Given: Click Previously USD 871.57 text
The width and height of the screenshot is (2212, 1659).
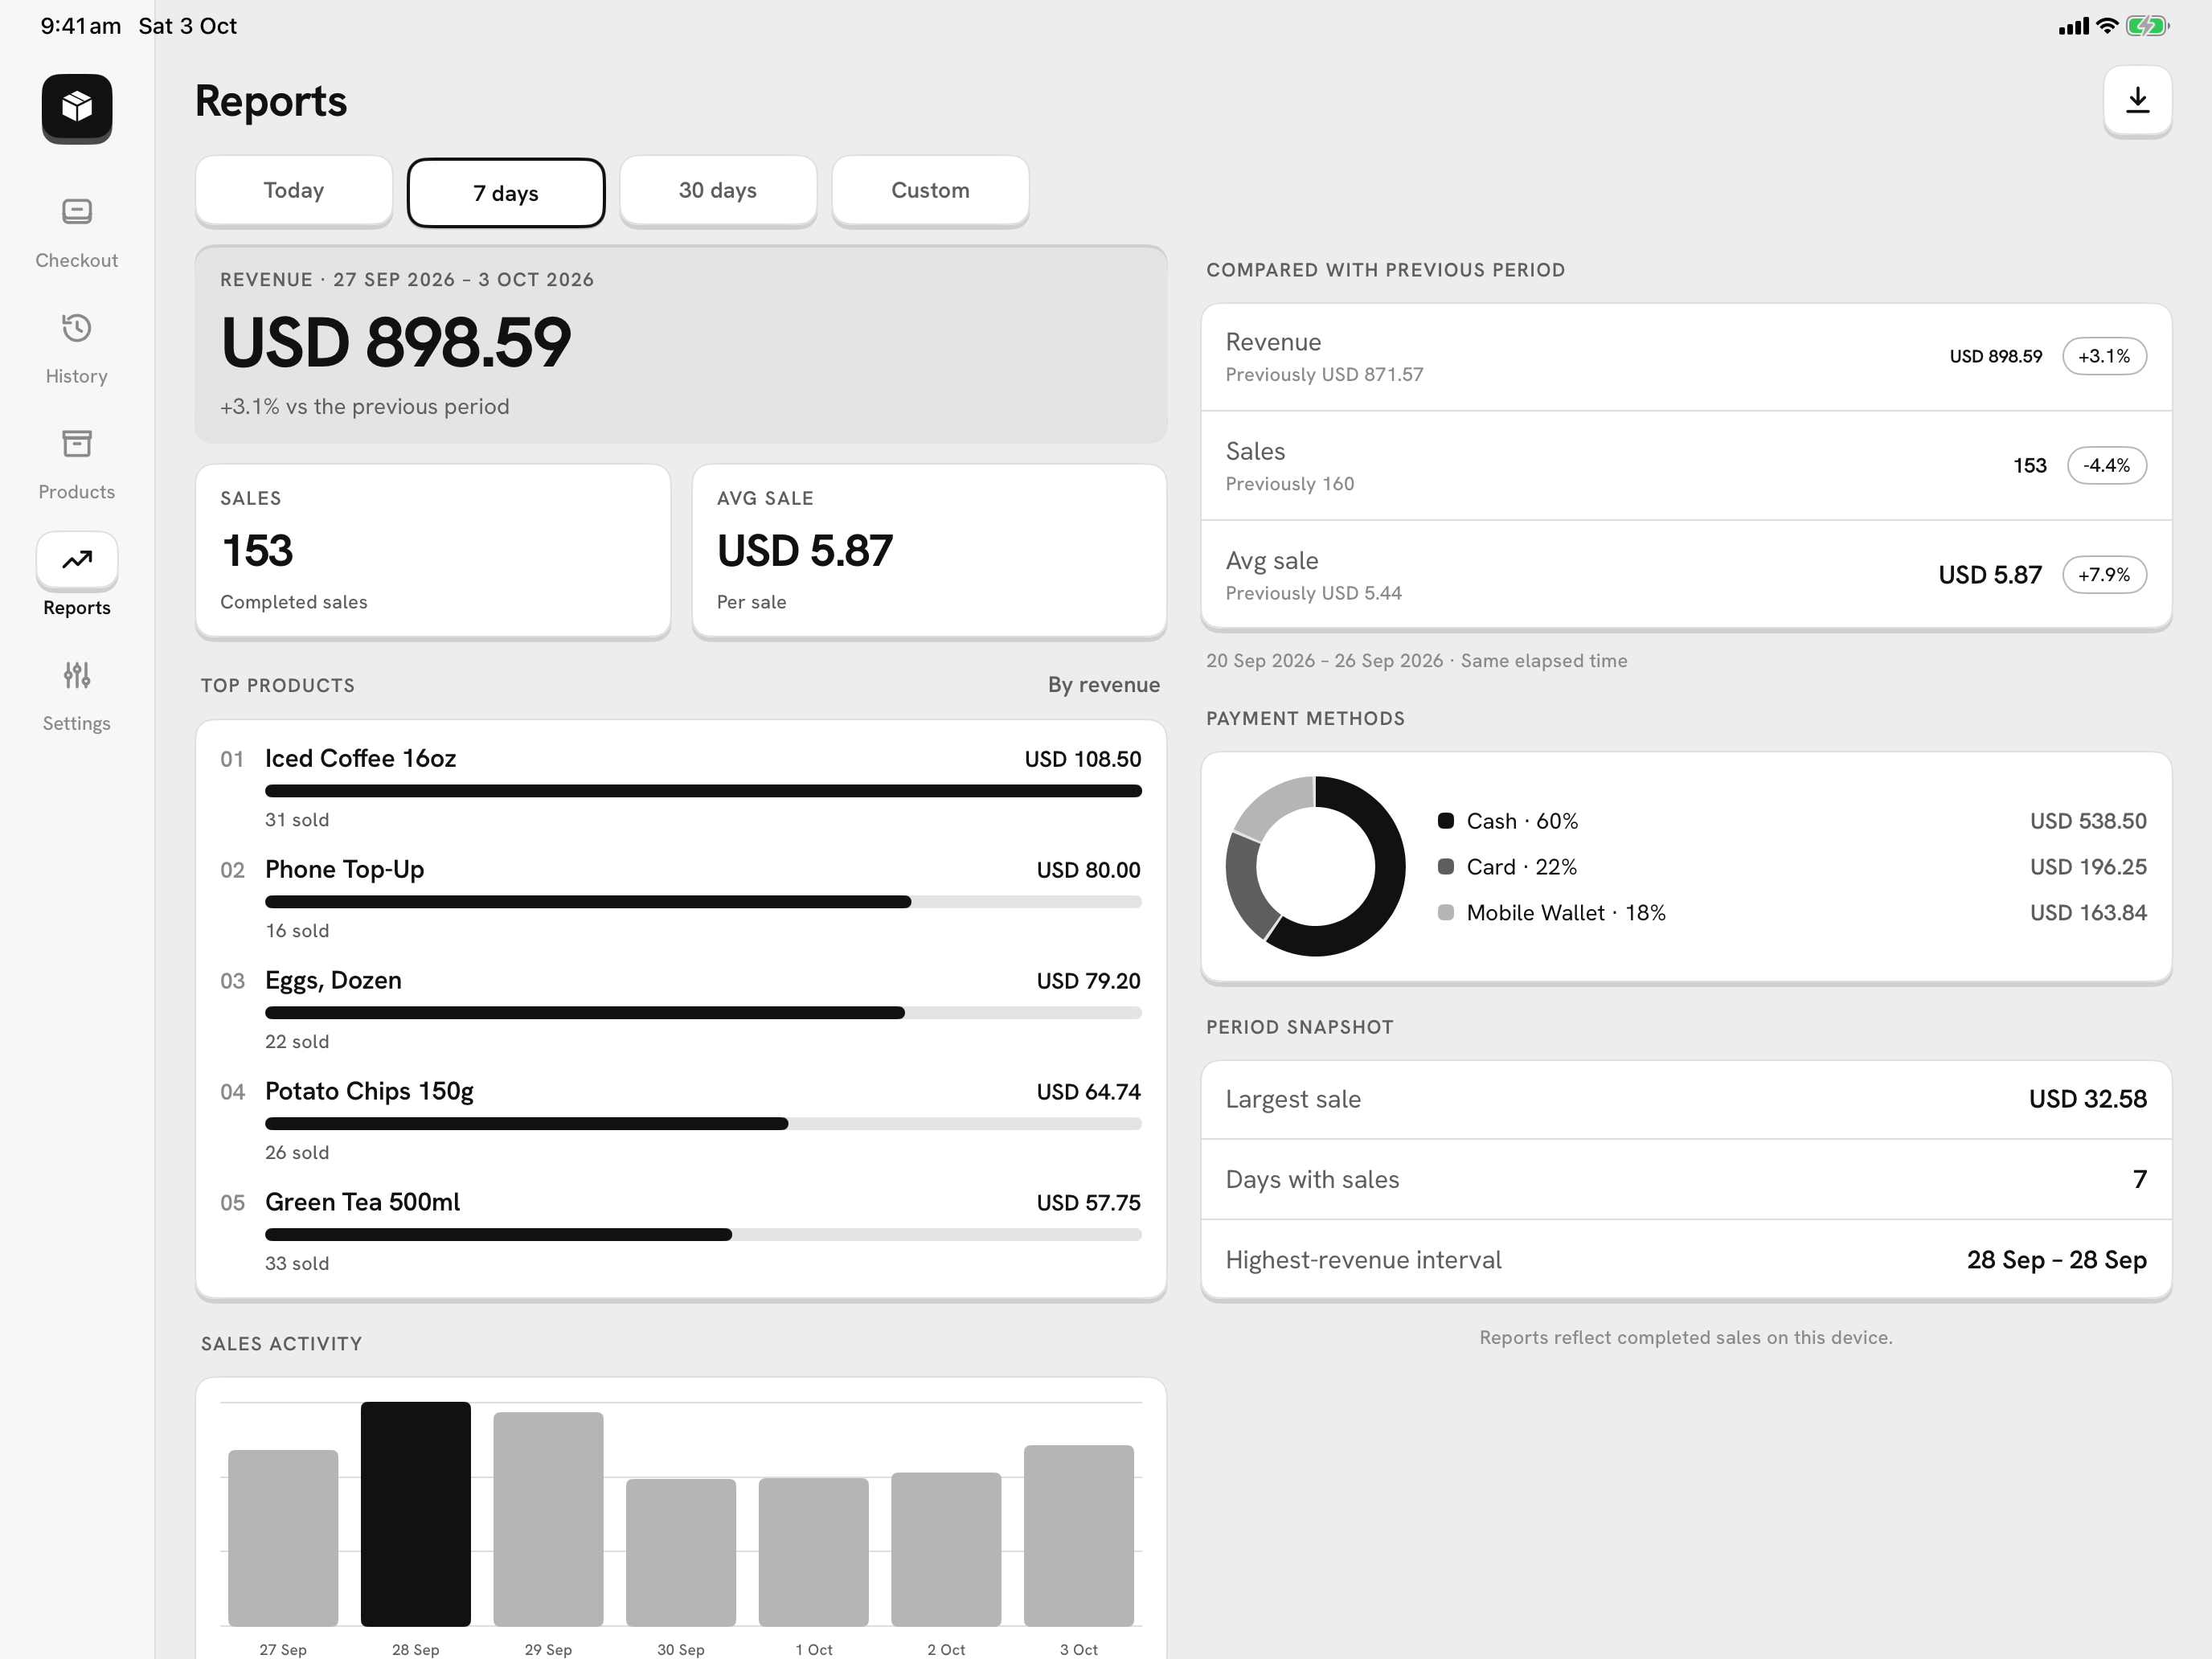Looking at the screenshot, I should (1324, 375).
